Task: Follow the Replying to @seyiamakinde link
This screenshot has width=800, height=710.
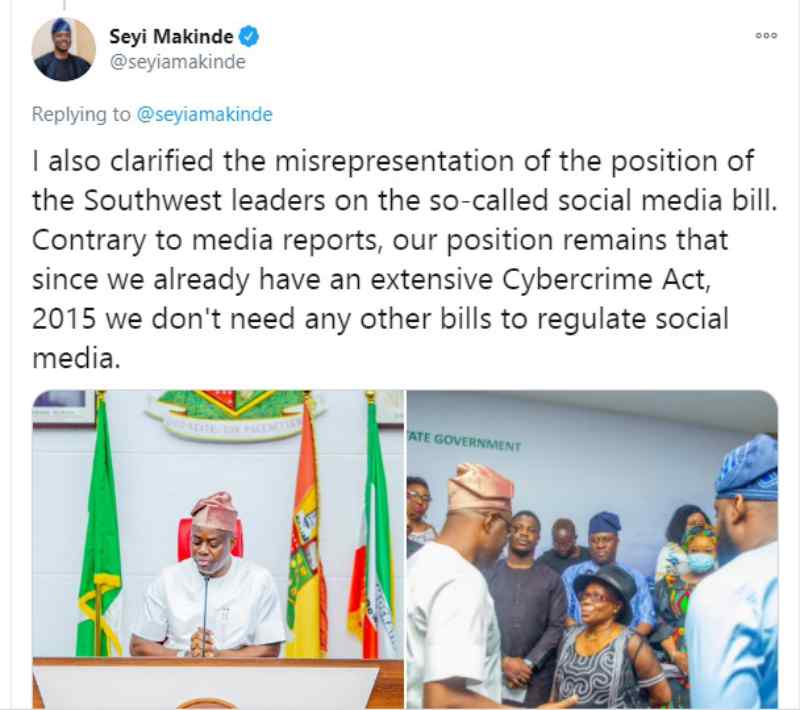Action: coord(204,114)
